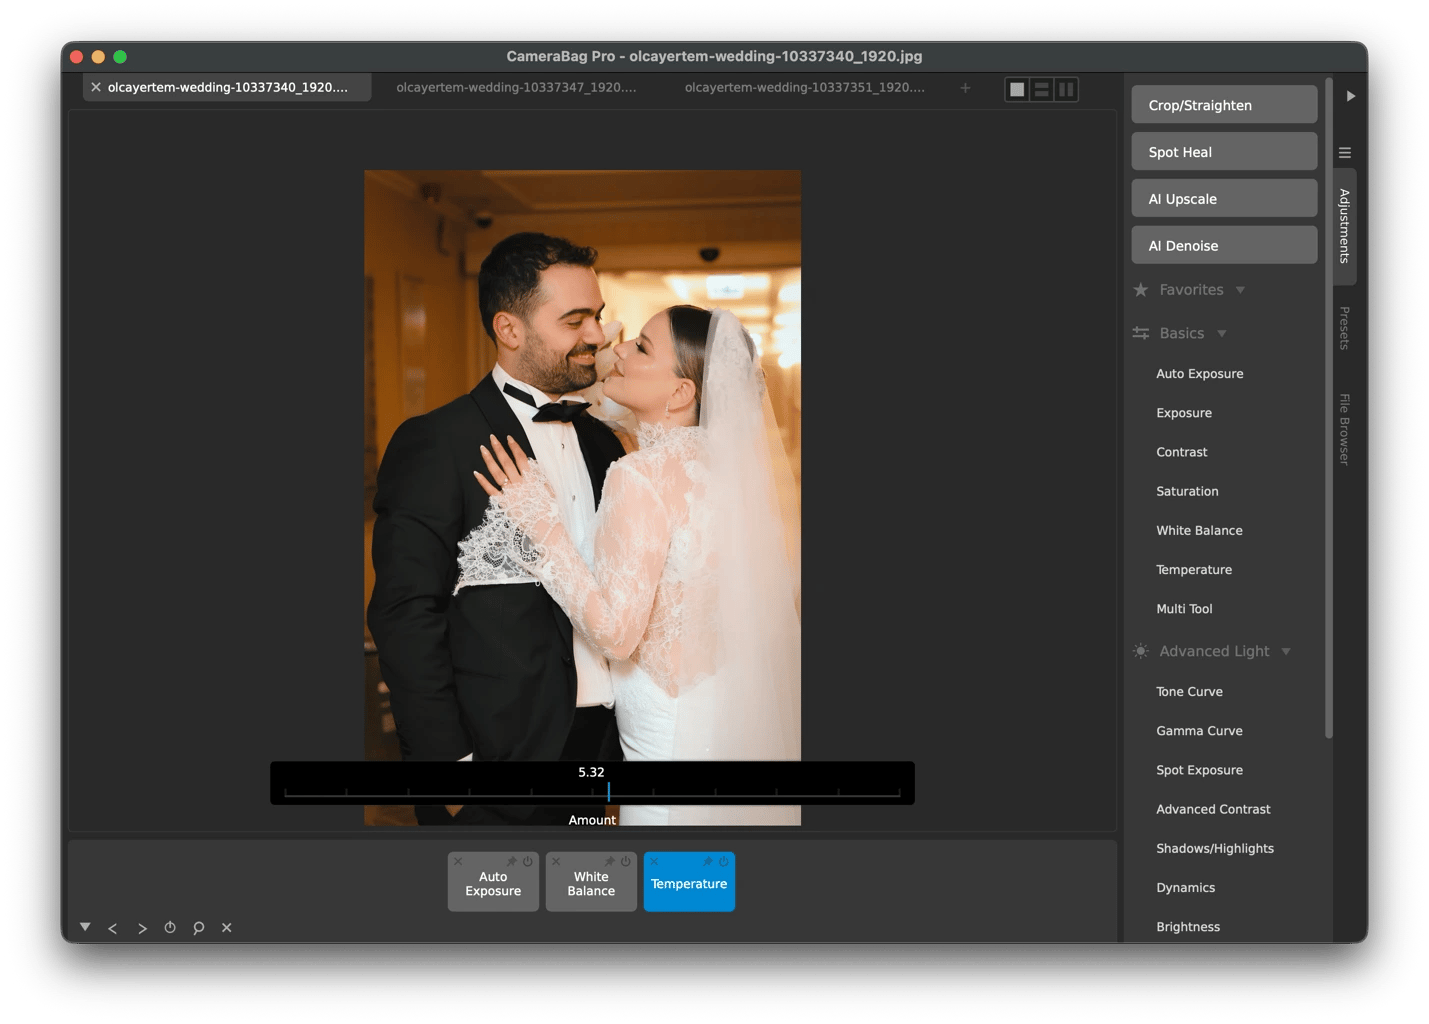Screen dimensions: 1429x1024
Task: Switch to the Adjustments side tab
Action: 1345,226
